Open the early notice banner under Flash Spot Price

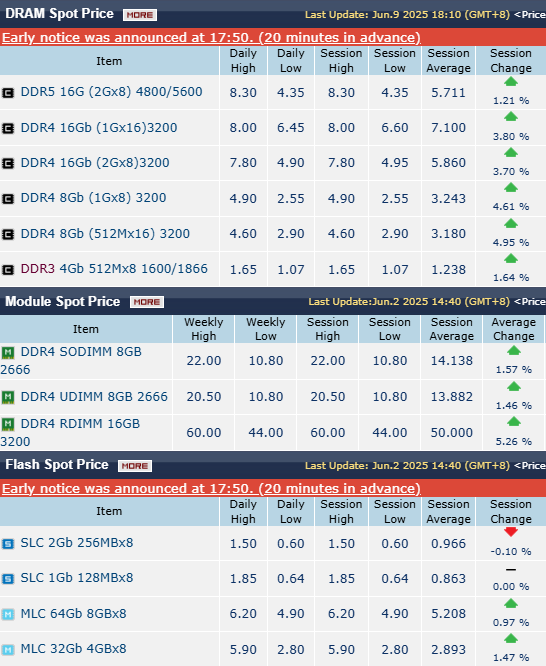tap(211, 489)
